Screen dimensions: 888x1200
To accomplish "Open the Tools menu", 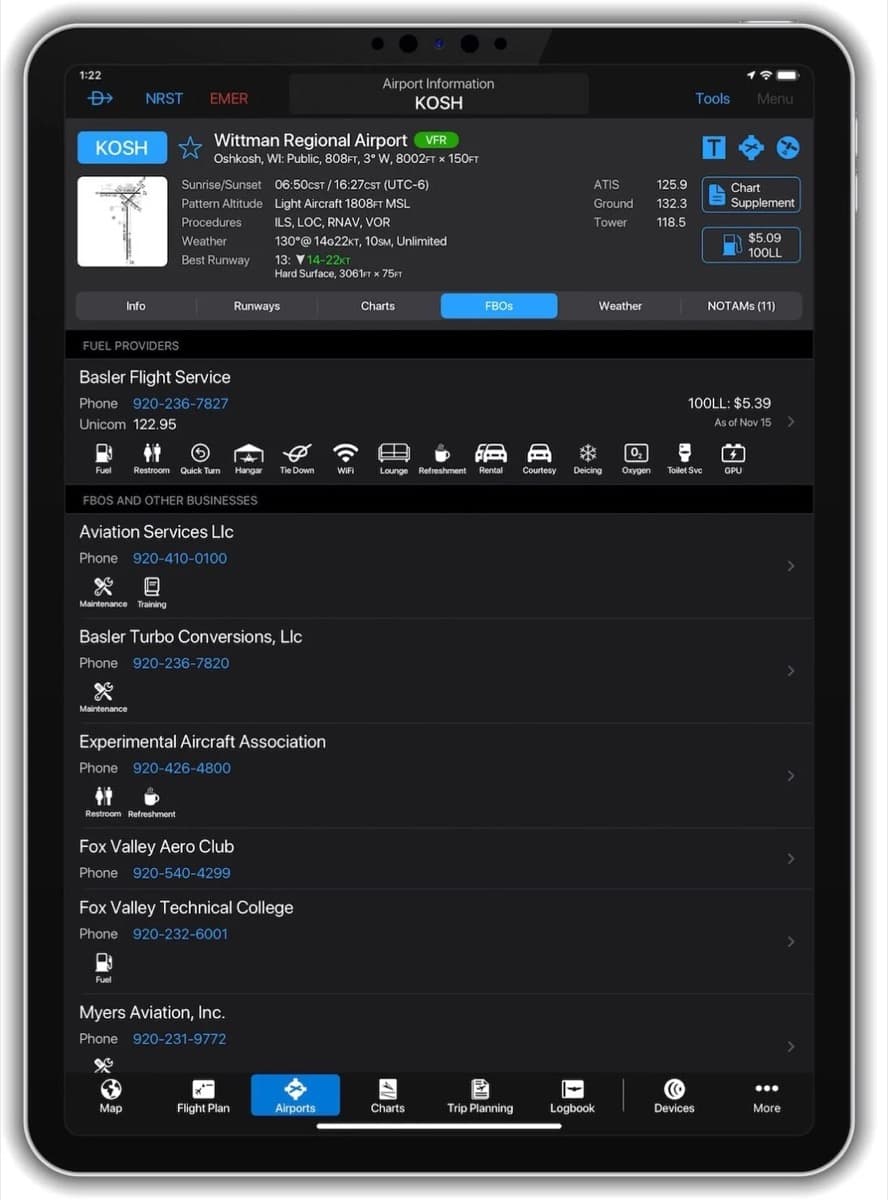I will click(713, 98).
